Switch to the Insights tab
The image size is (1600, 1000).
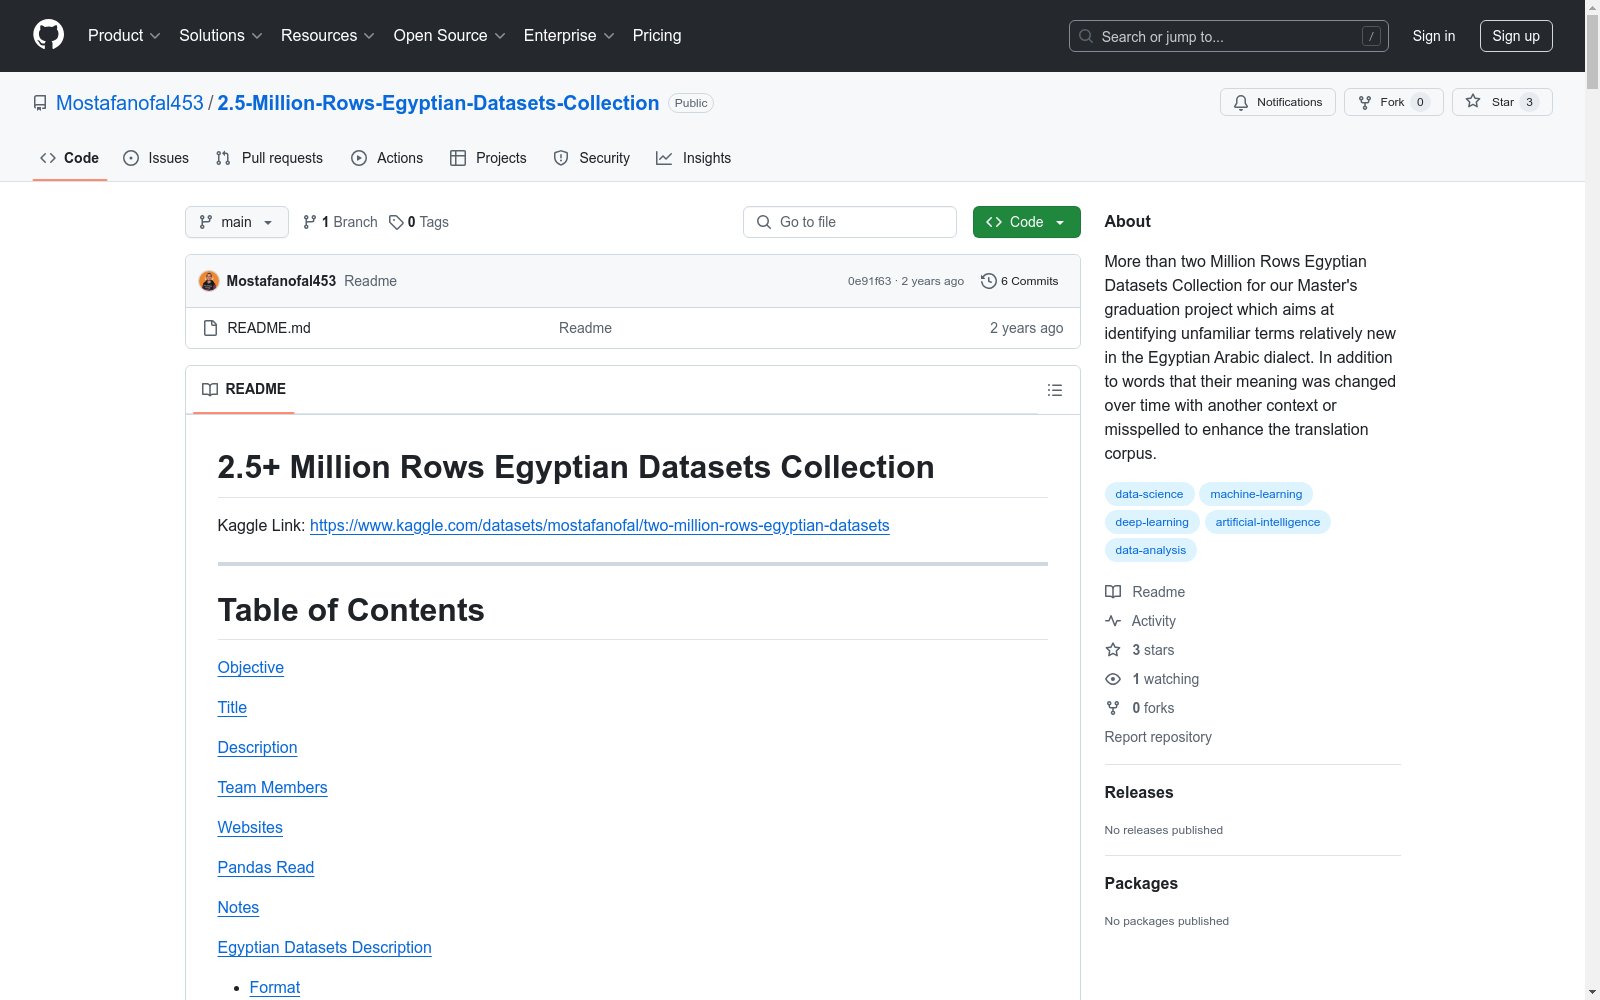694,158
